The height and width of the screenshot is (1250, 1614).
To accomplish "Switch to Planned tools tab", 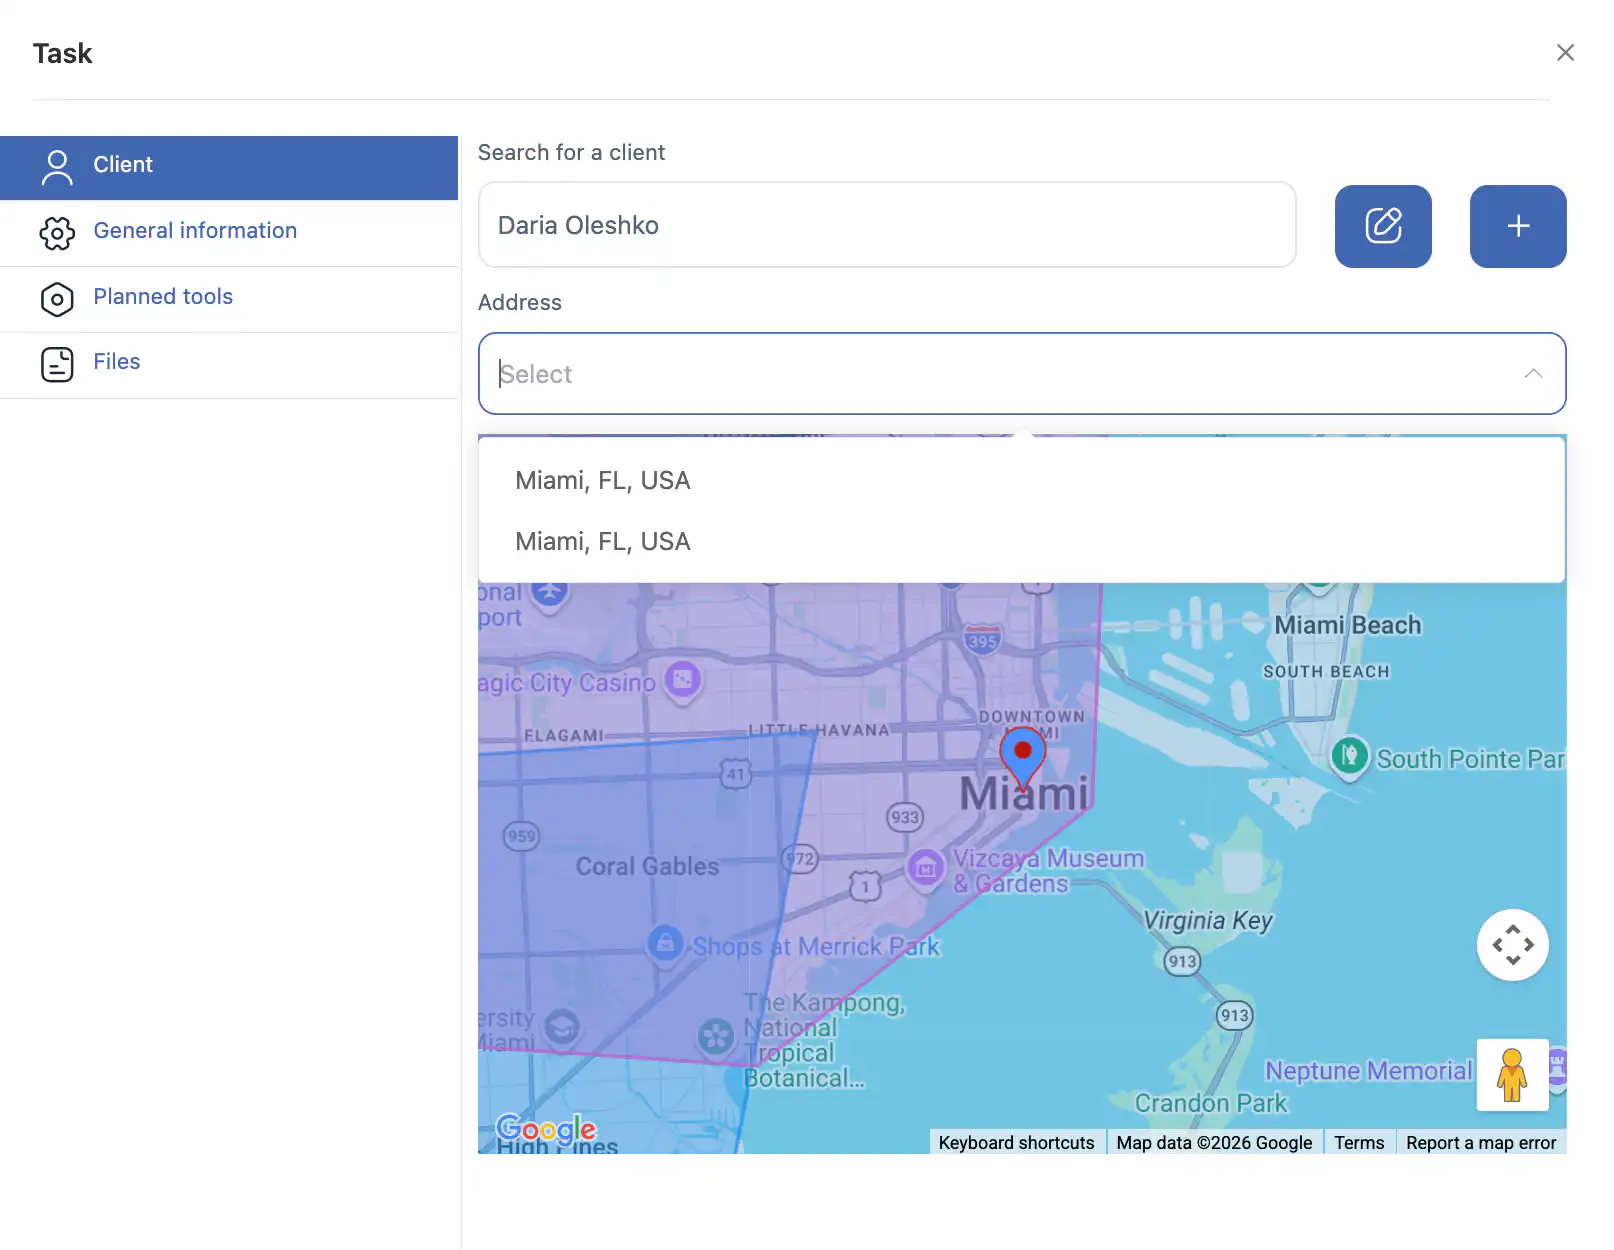I will 163,297.
